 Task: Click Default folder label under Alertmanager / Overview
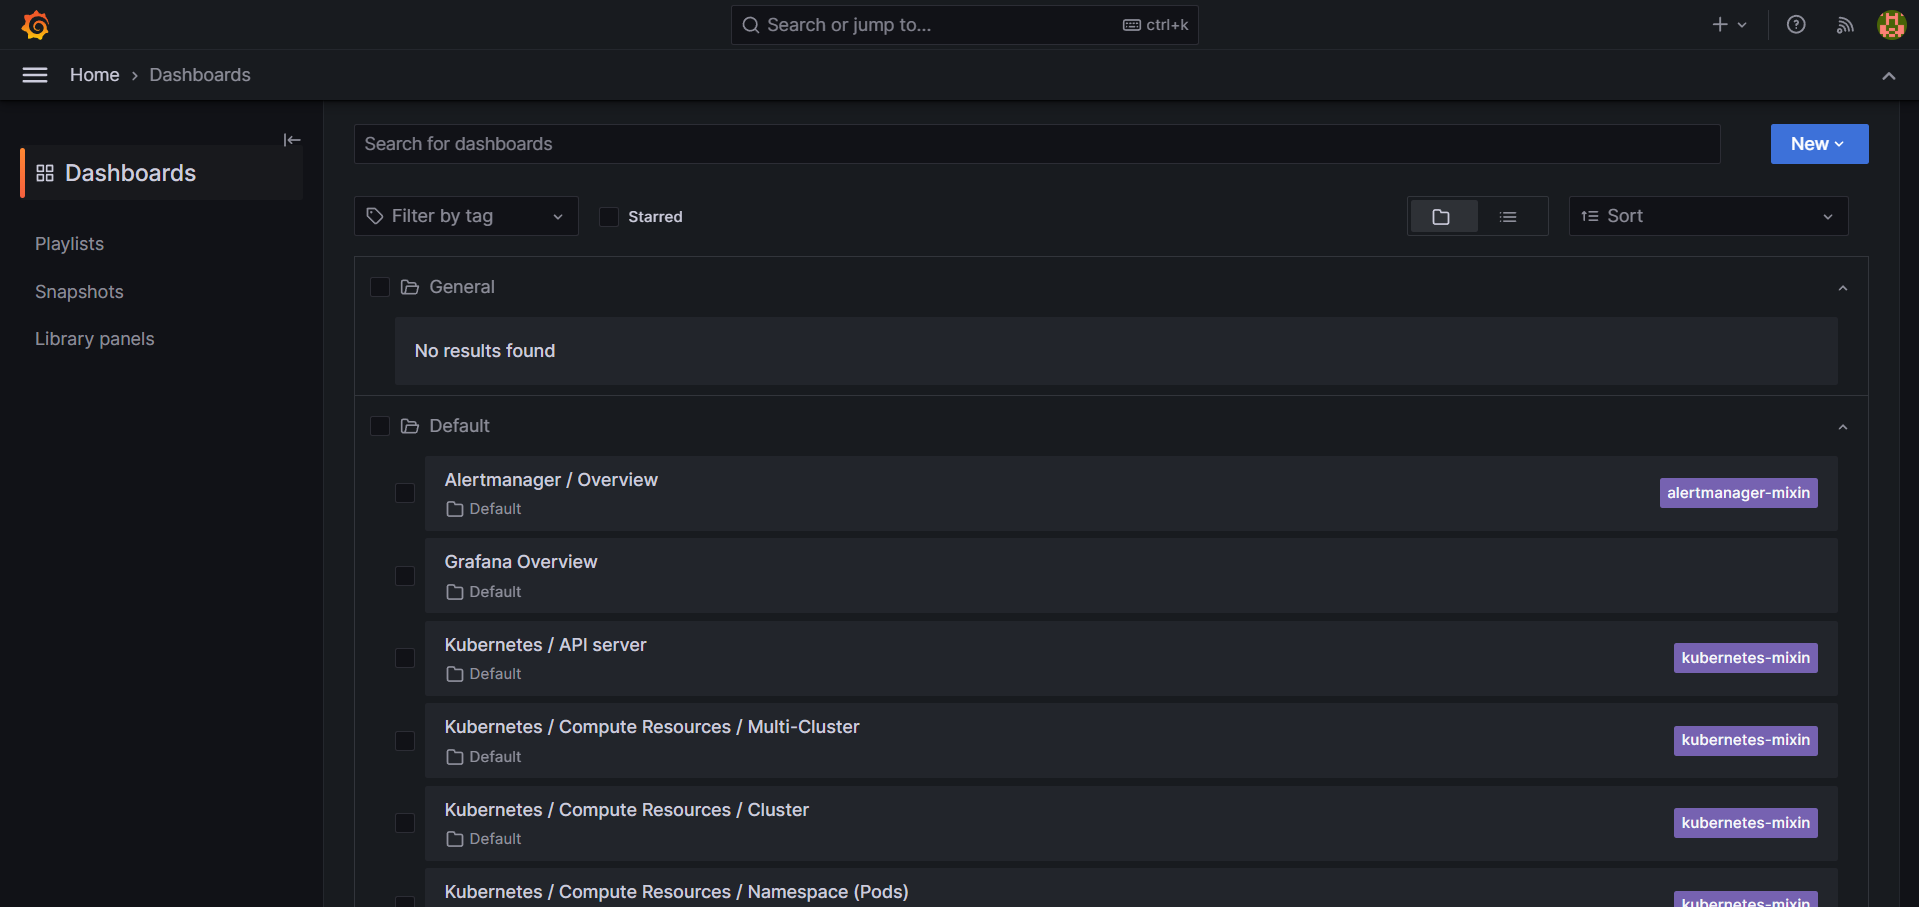tap(484, 509)
